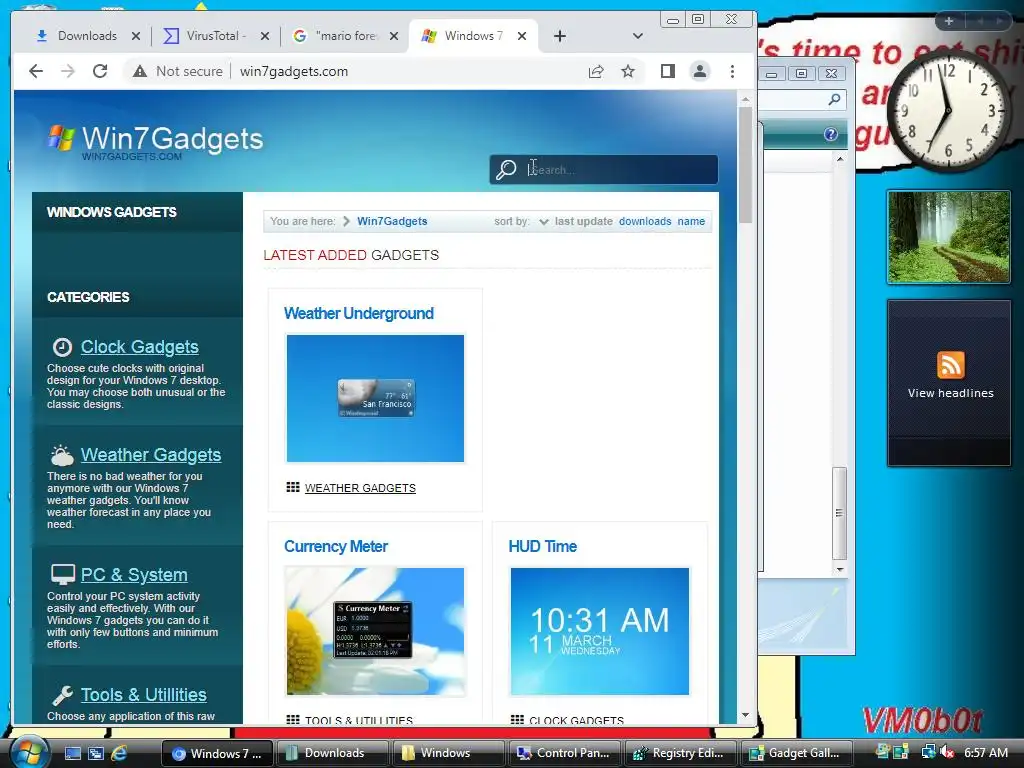Open Chrome three-dot menu
The height and width of the screenshot is (768, 1024).
[x=732, y=71]
